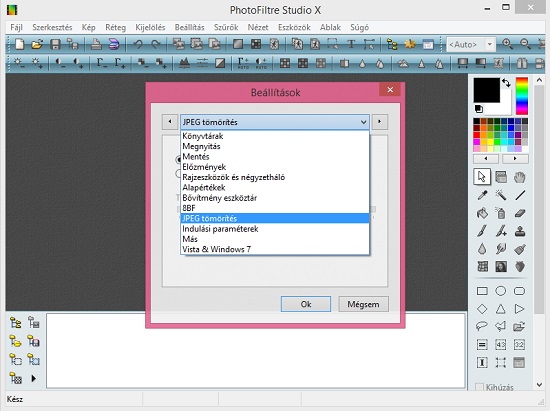
Task: Select Könyvtárak in the list
Action: pyautogui.click(x=275, y=136)
